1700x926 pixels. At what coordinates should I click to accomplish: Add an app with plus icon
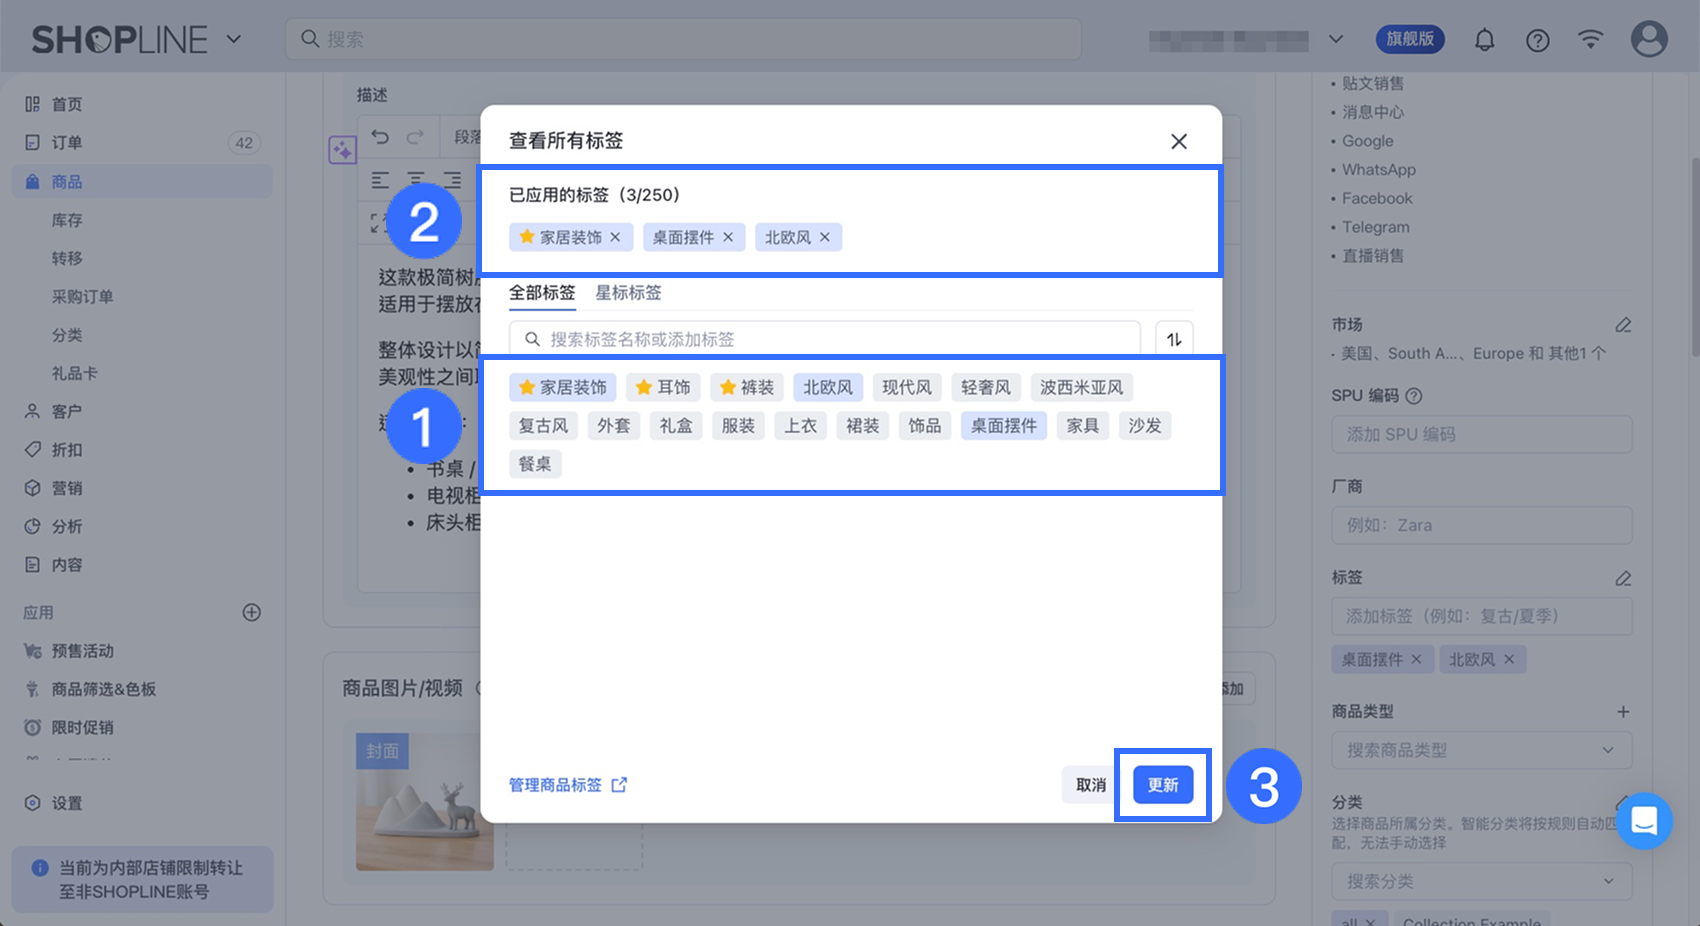(x=252, y=612)
